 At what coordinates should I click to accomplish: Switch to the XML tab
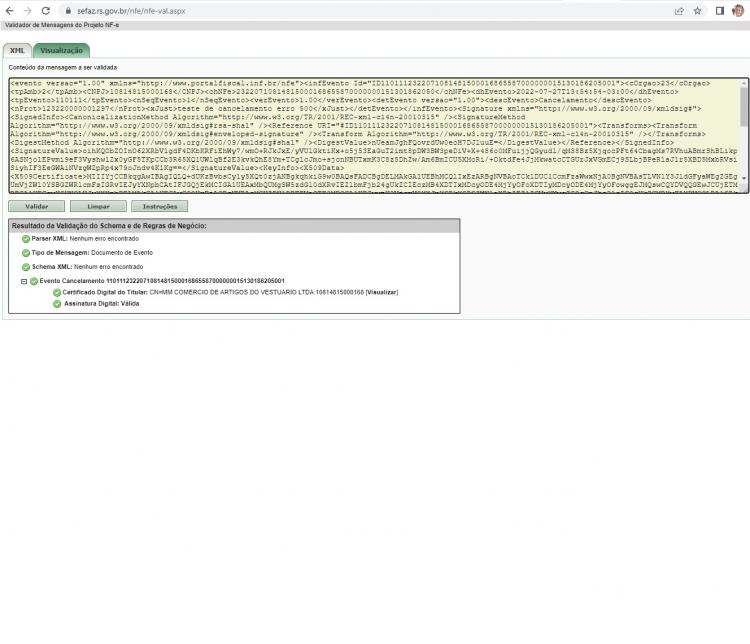click(x=17, y=50)
